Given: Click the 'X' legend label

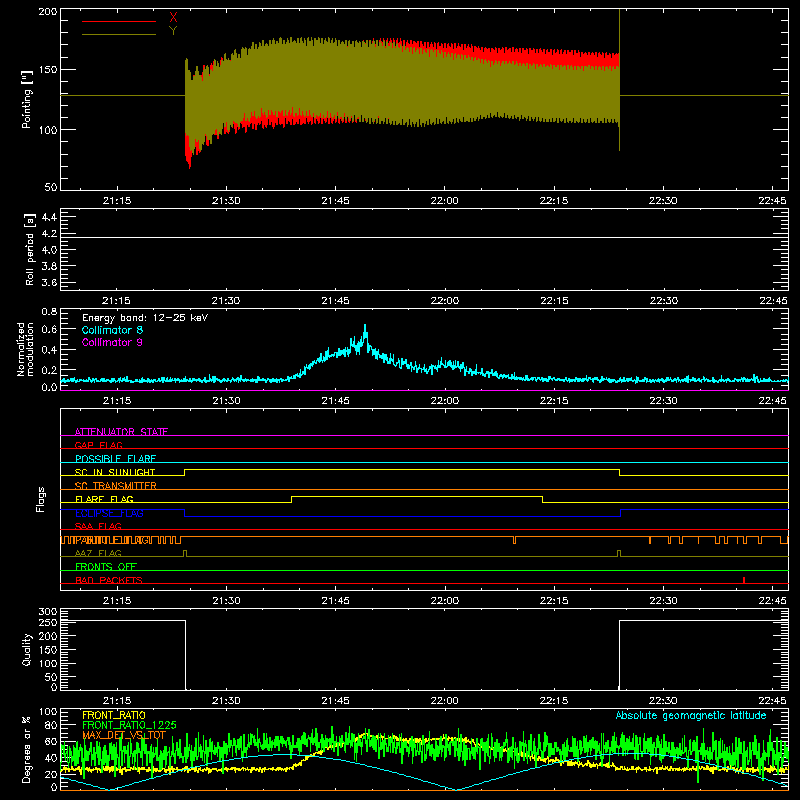Looking at the screenshot, I should point(173,18).
